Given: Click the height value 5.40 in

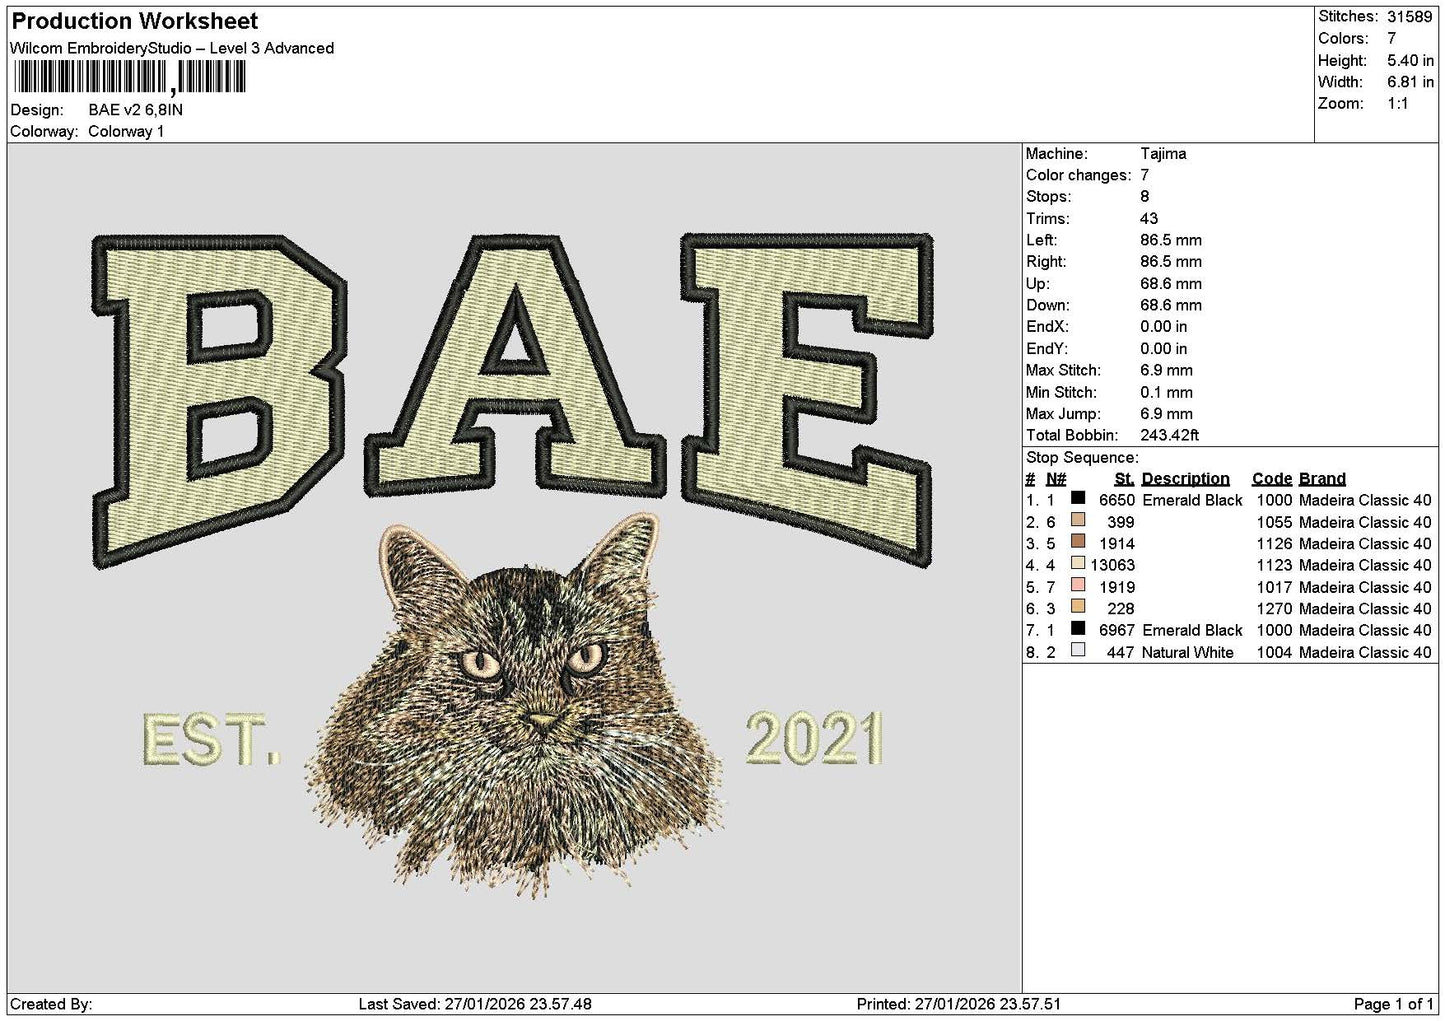Looking at the screenshot, I should pyautogui.click(x=1410, y=60).
